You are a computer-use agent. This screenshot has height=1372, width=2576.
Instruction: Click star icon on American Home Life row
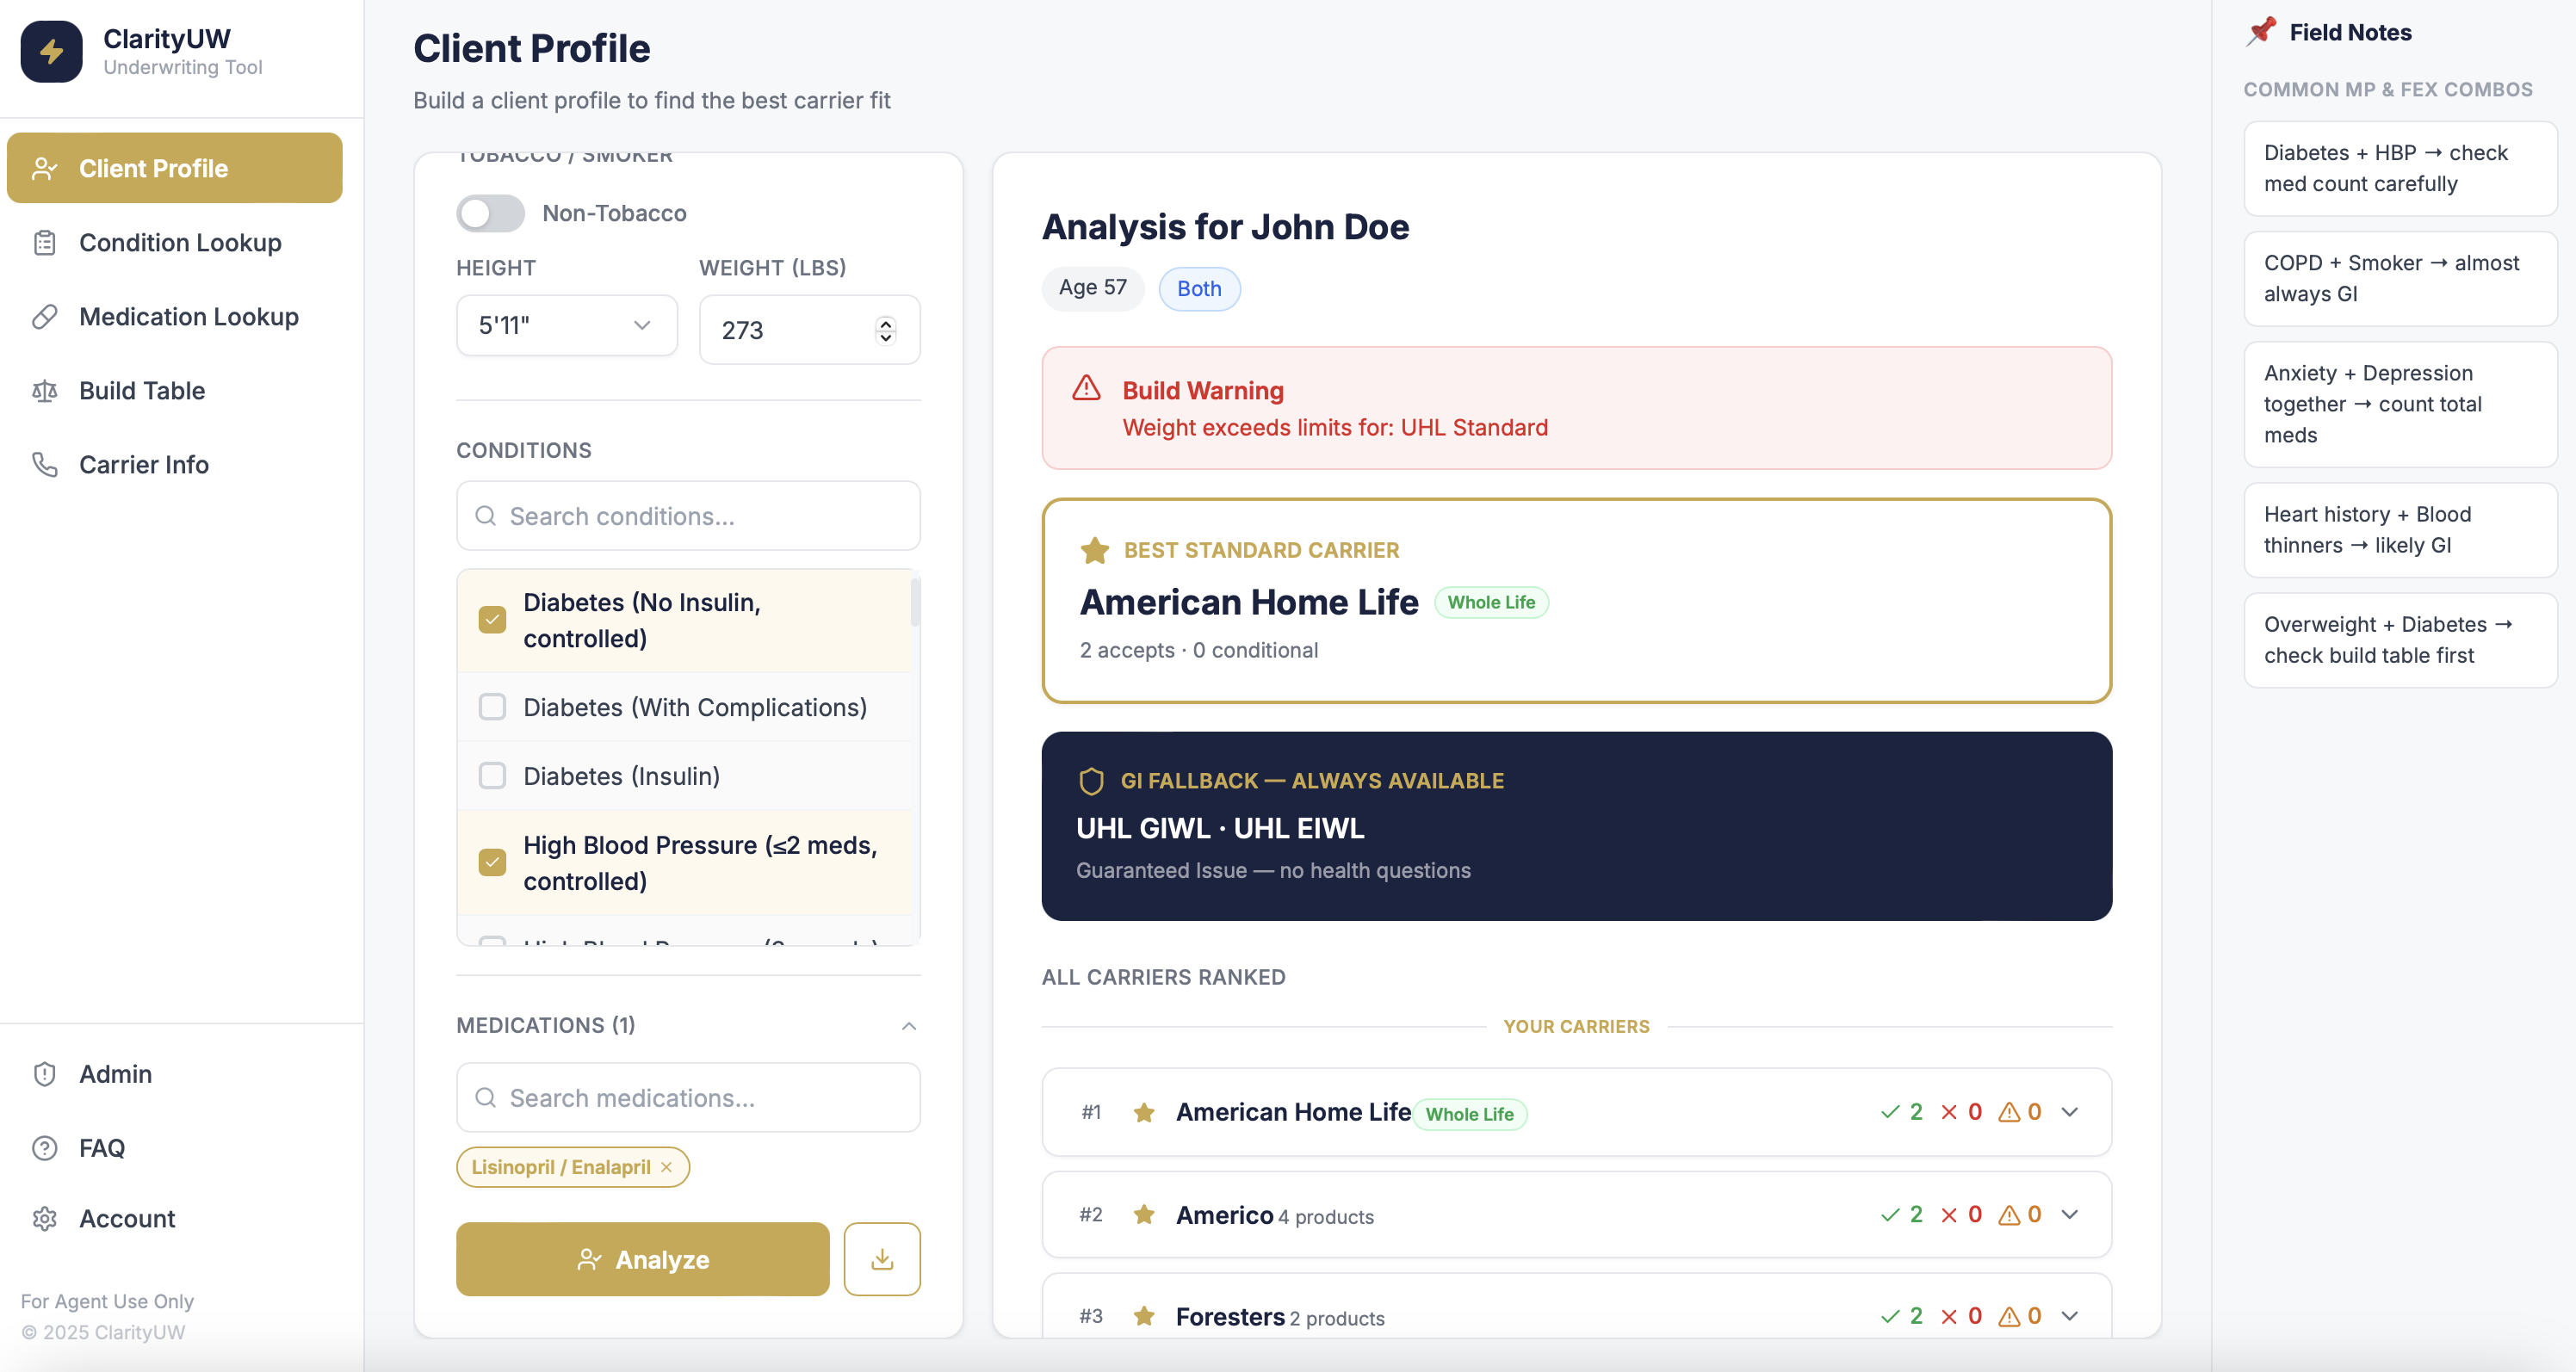(x=1144, y=1112)
